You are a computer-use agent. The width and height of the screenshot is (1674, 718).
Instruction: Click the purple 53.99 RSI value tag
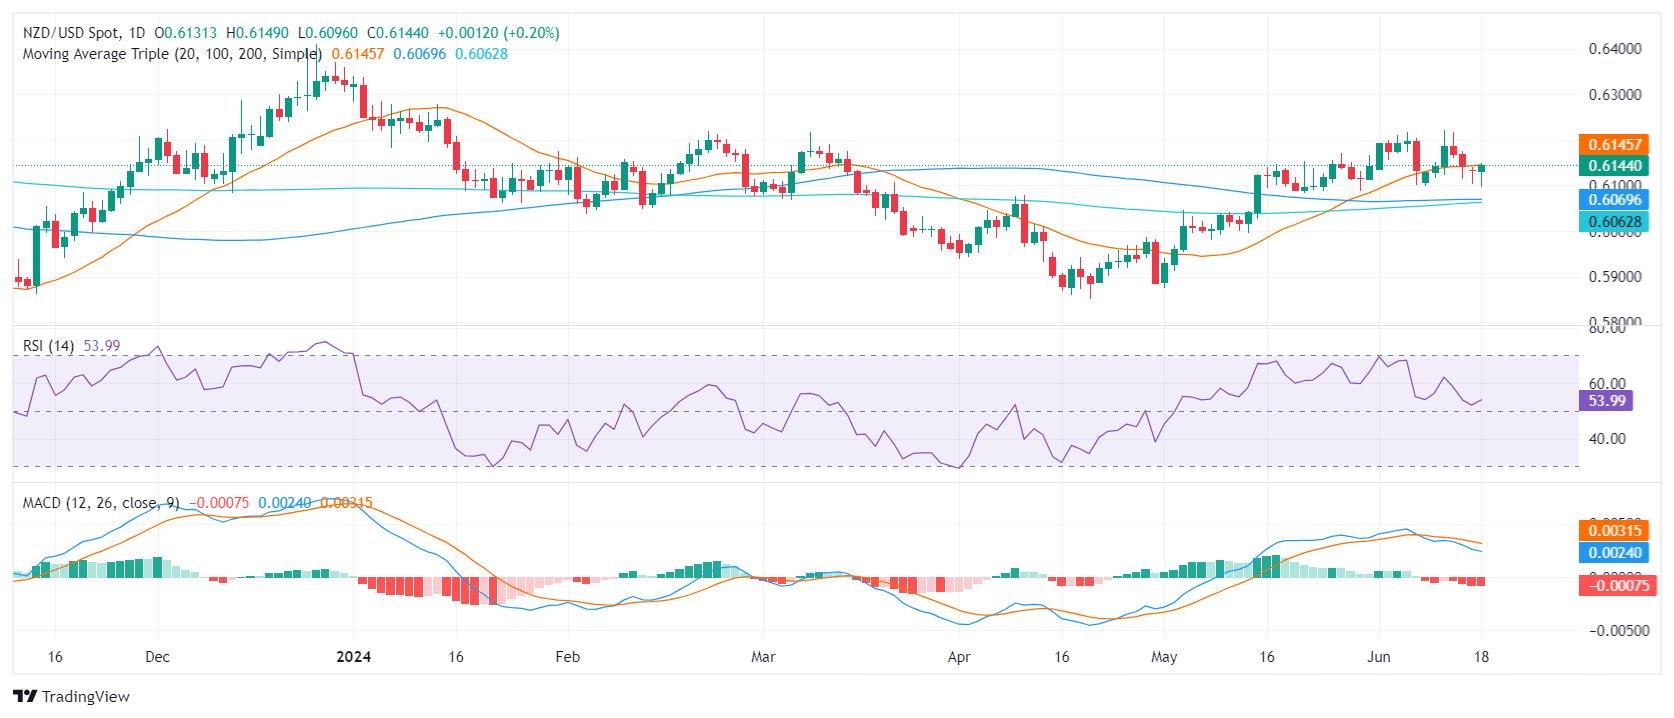point(1606,401)
